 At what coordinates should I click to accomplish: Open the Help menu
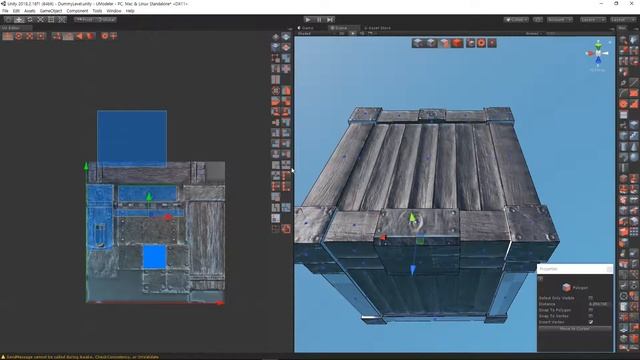click(130, 11)
